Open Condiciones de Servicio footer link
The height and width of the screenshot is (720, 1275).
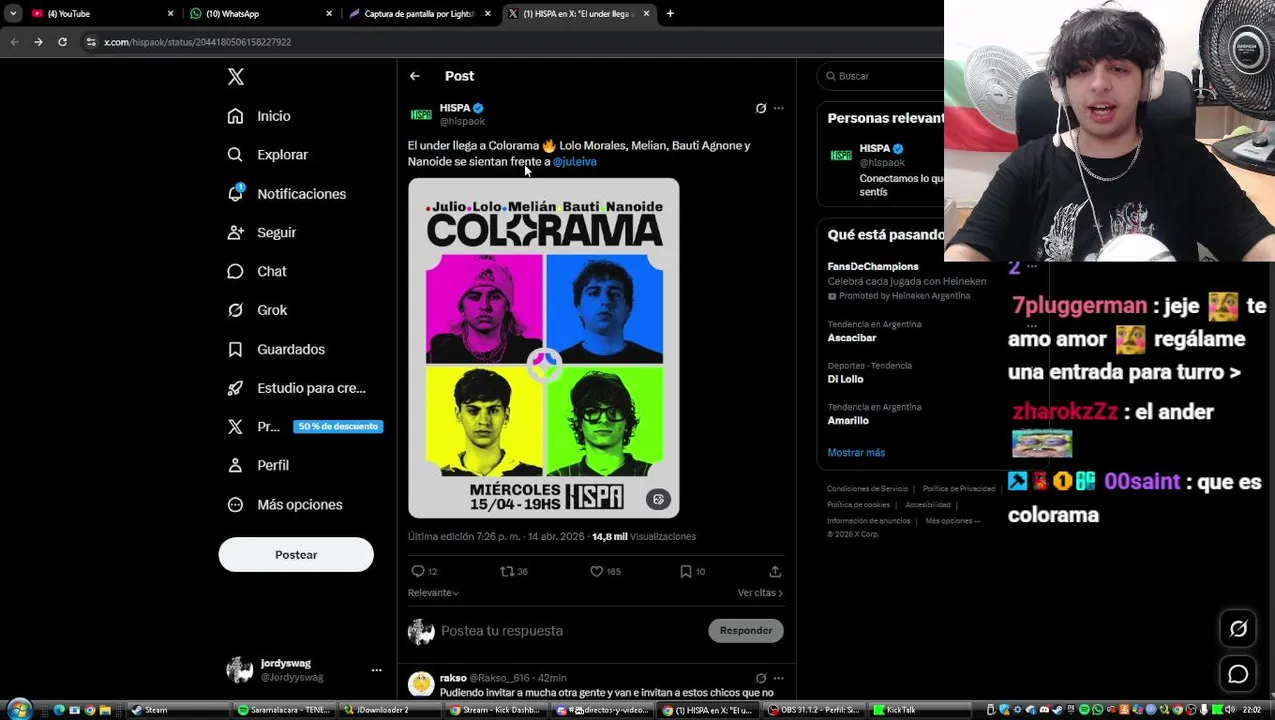[867, 489]
